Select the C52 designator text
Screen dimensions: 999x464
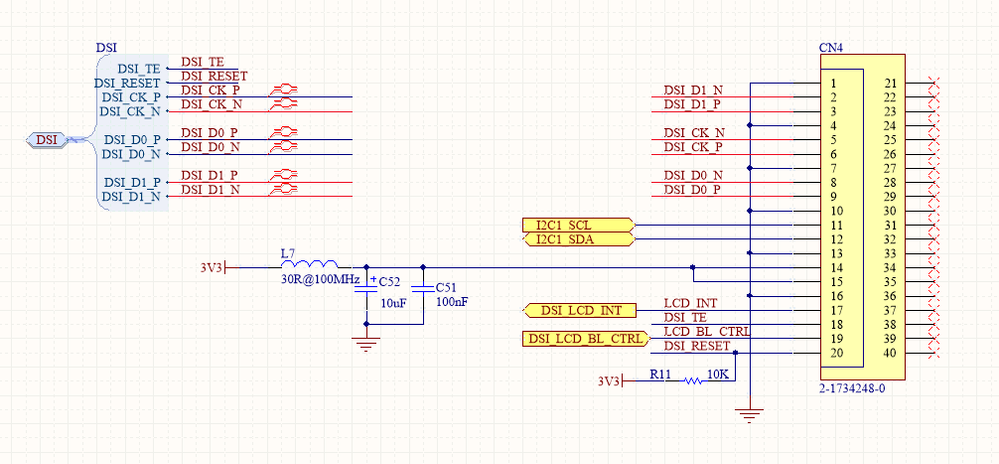pyautogui.click(x=390, y=282)
